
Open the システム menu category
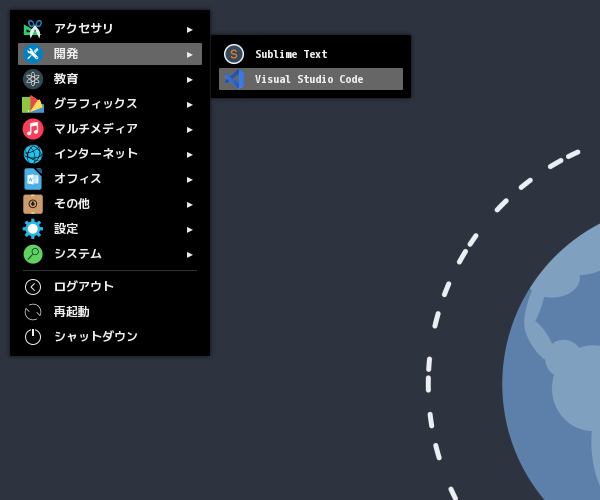110,254
